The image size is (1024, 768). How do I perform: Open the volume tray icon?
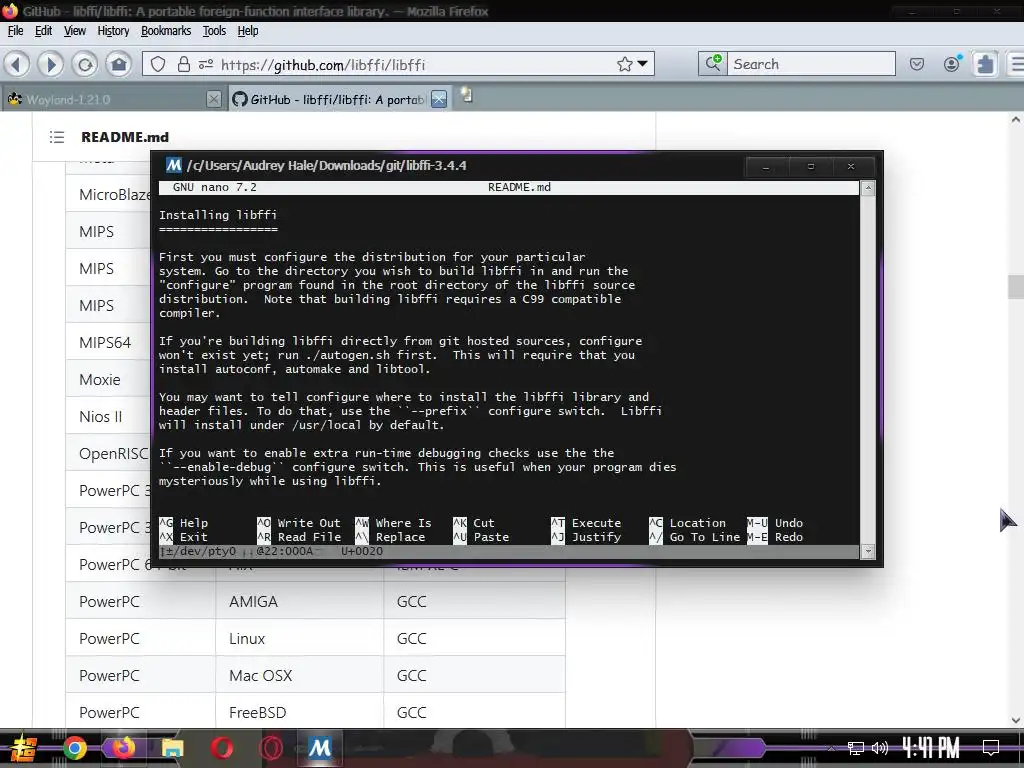click(880, 748)
